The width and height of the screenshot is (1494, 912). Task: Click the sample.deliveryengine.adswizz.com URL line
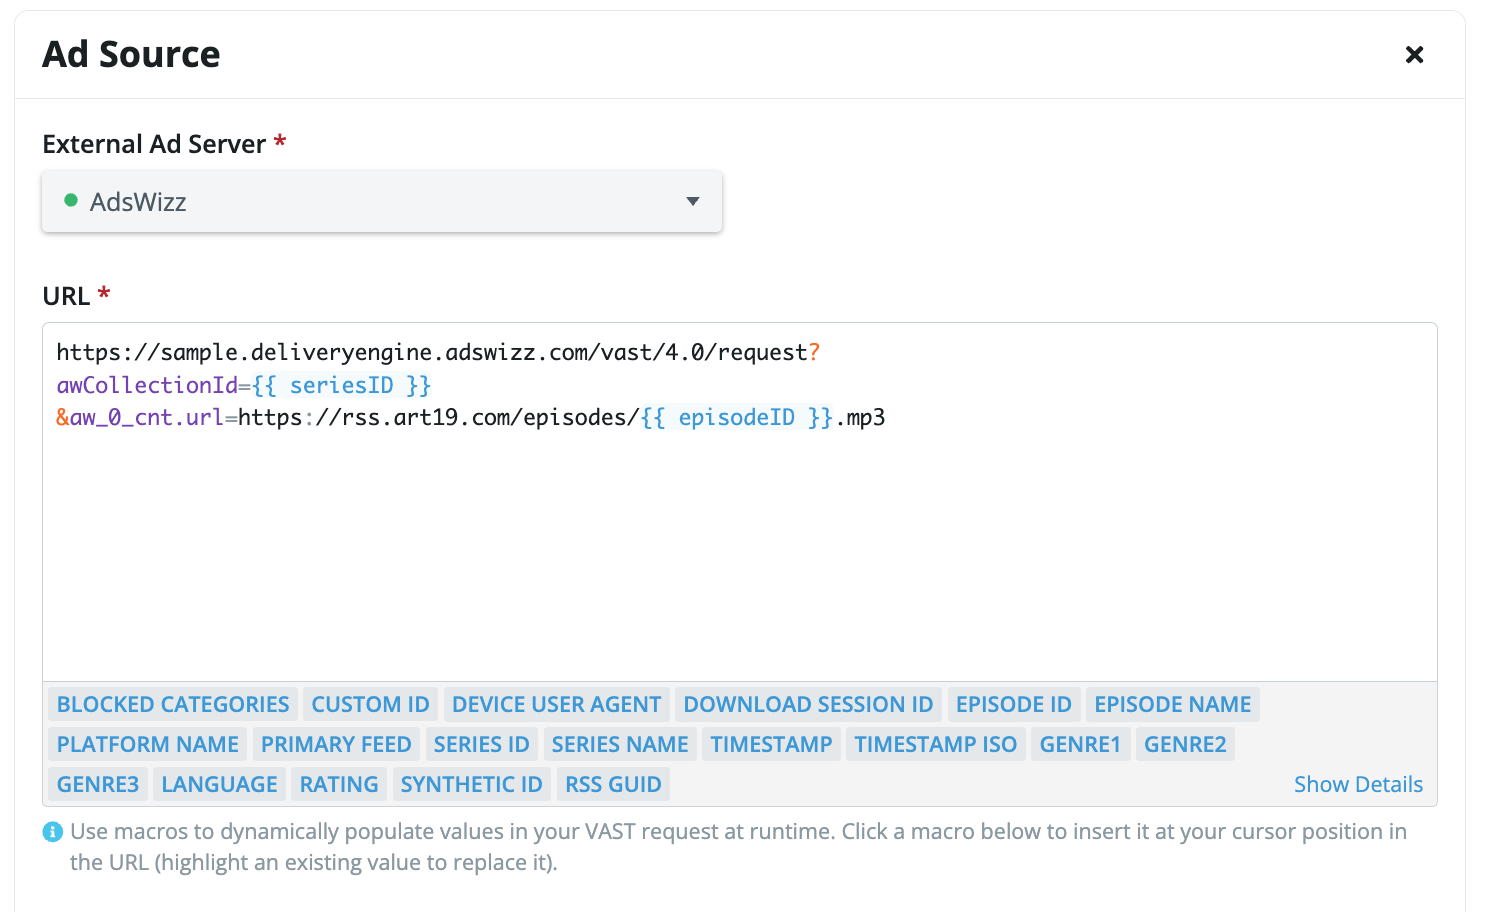click(x=438, y=352)
